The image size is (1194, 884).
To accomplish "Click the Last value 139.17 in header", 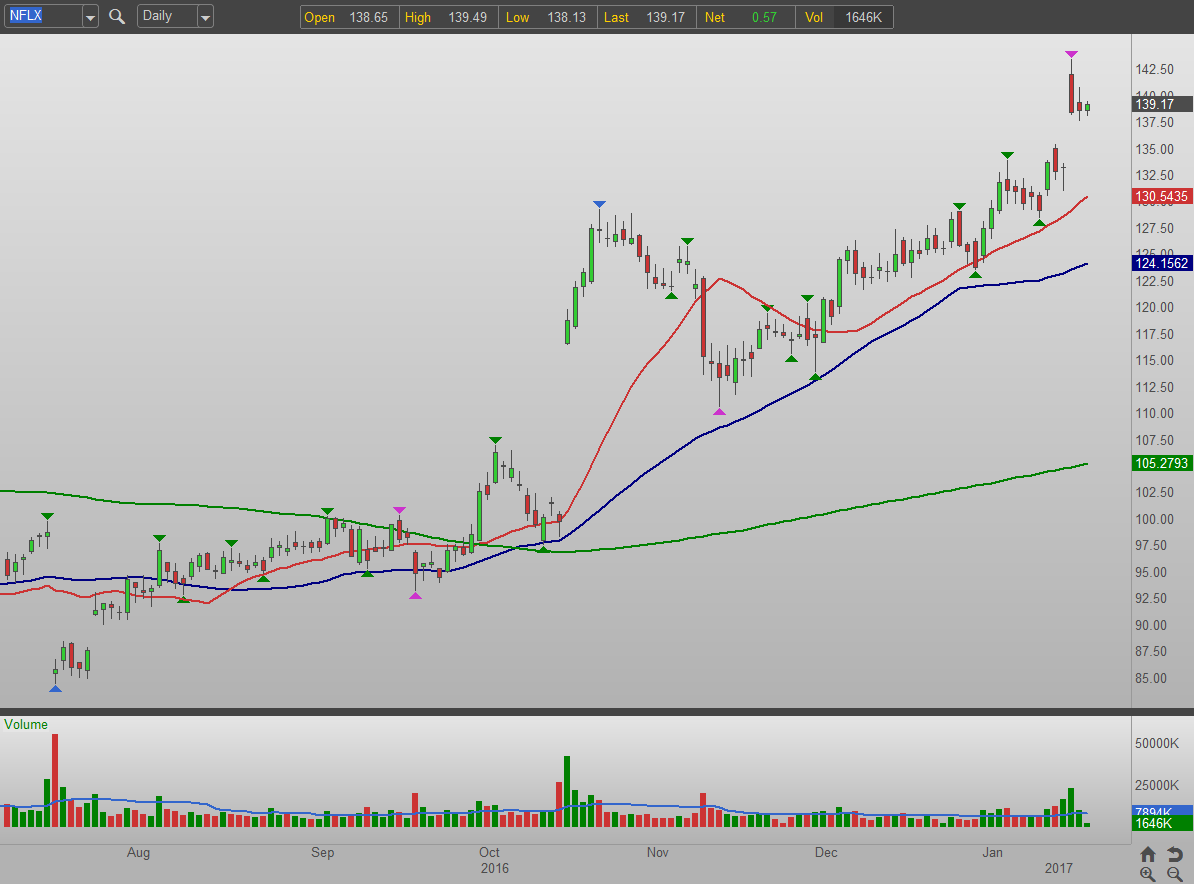I will (x=666, y=17).
